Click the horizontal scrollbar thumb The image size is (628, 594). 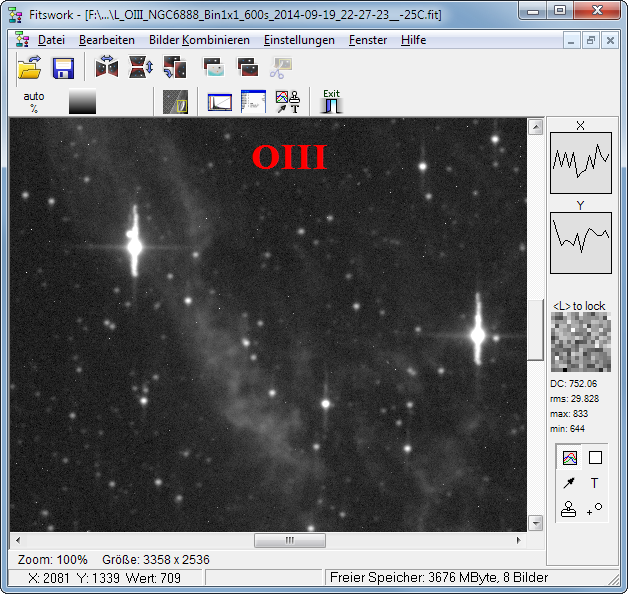pyautogui.click(x=290, y=540)
